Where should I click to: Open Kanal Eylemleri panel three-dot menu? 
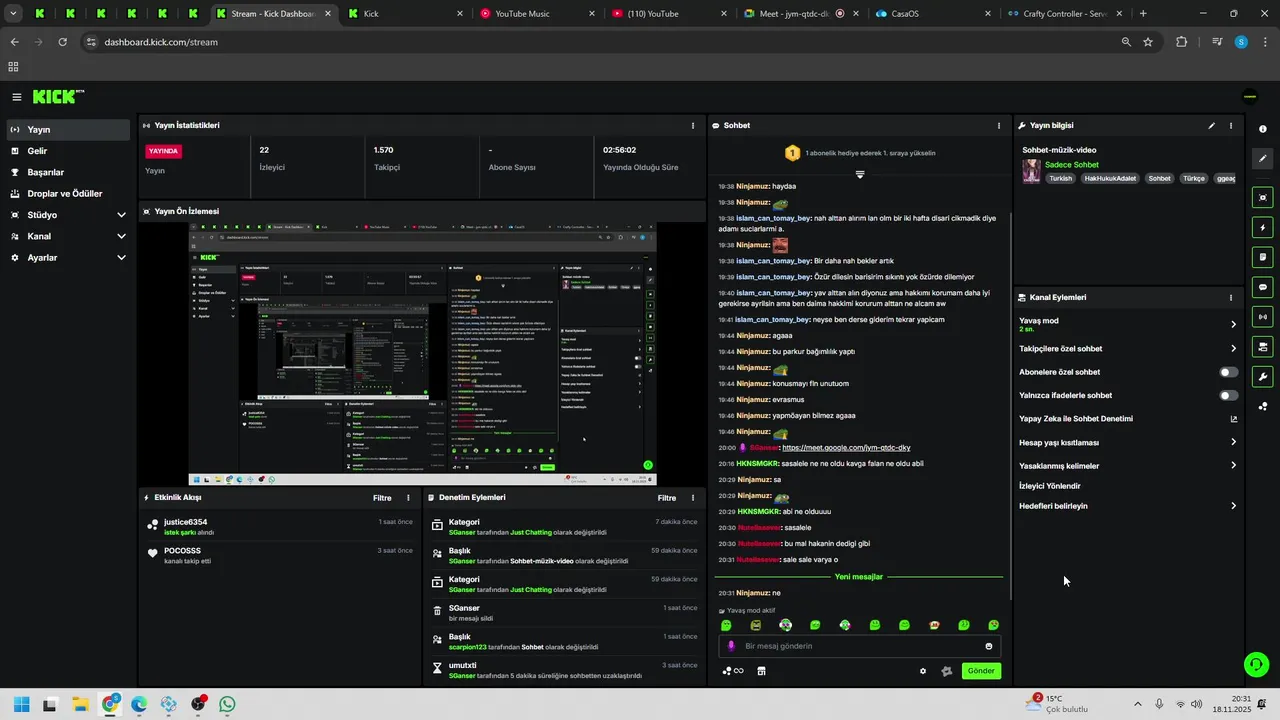point(1231,297)
